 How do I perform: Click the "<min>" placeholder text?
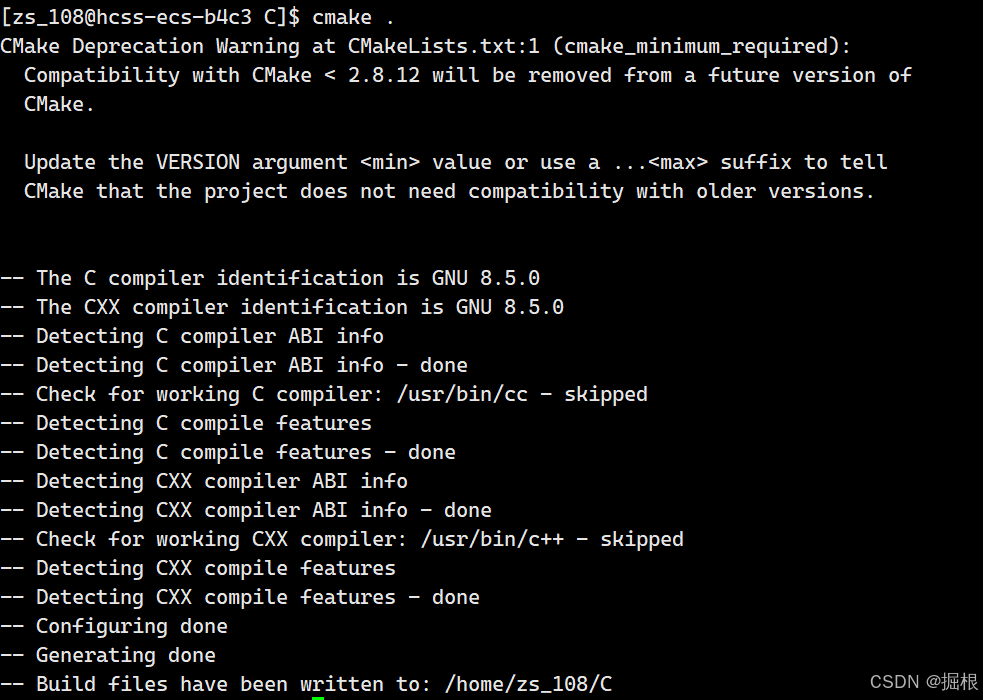pyautogui.click(x=390, y=162)
